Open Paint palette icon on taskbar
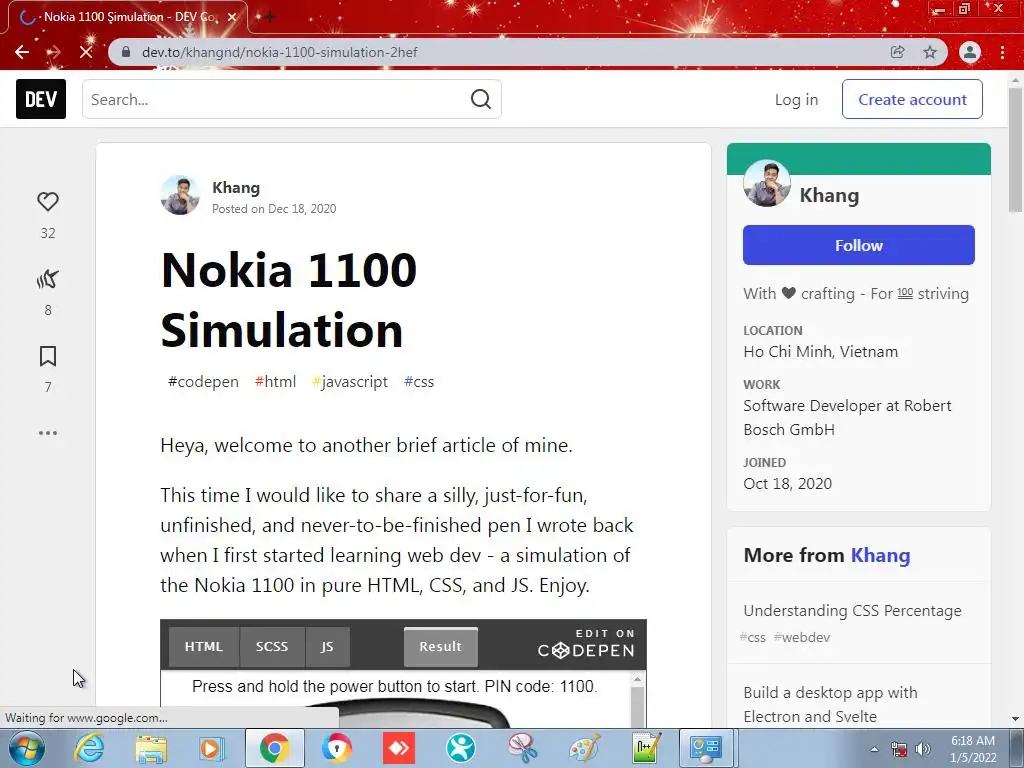Image resolution: width=1024 pixels, height=768 pixels. coord(584,748)
